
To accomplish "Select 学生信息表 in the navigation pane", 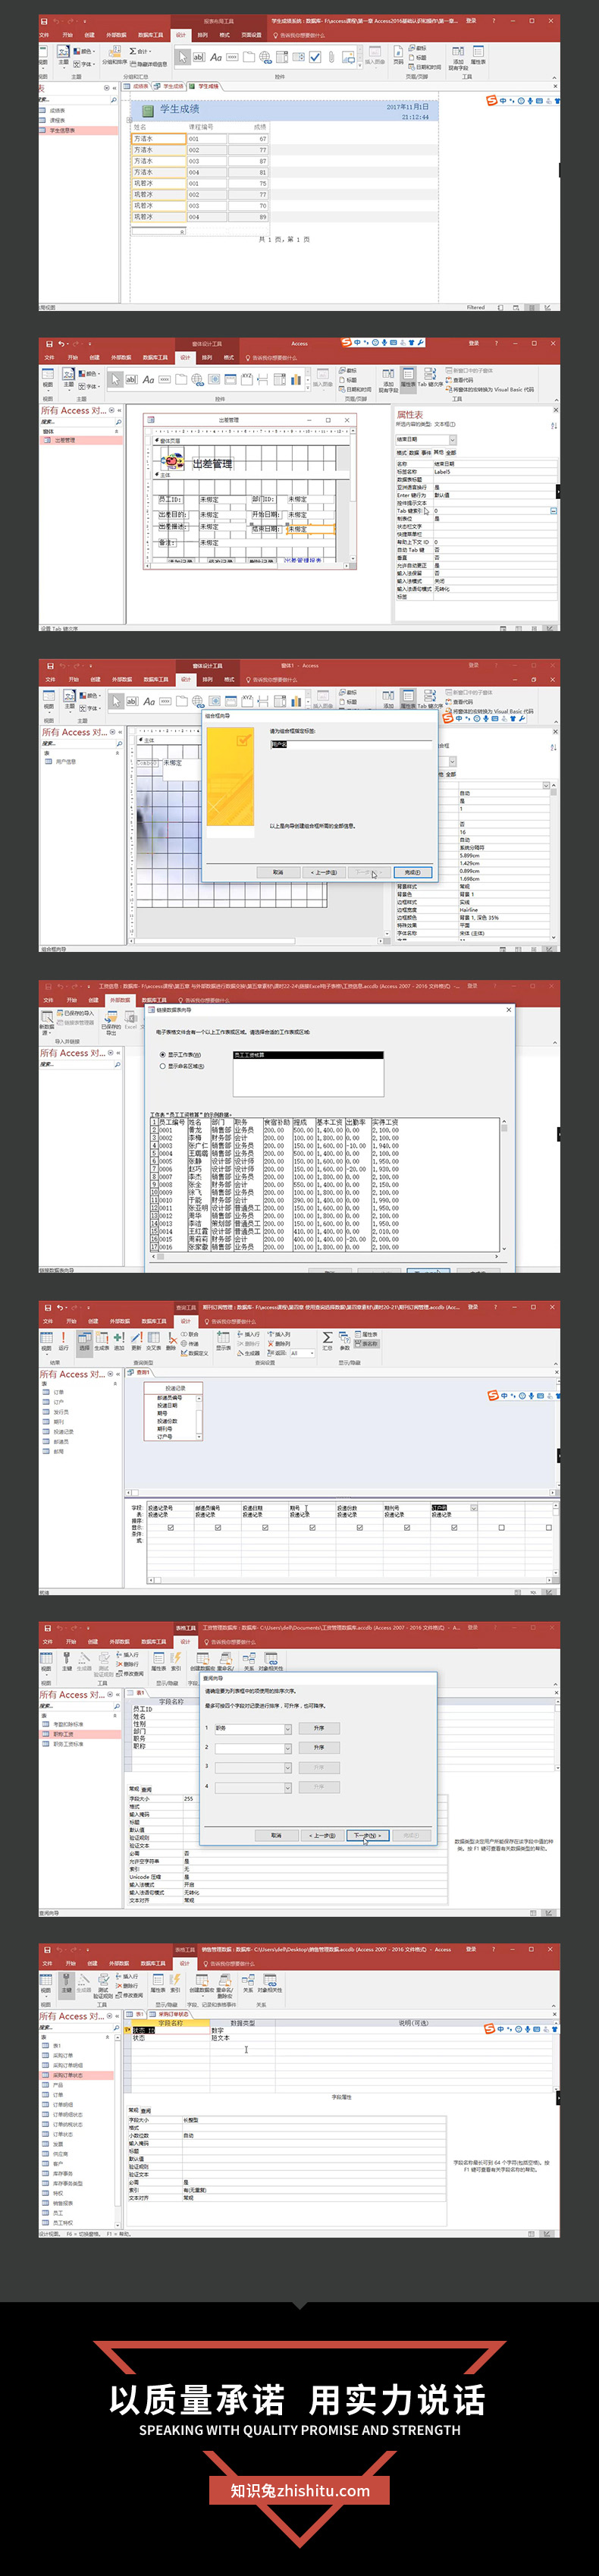I will point(79,130).
